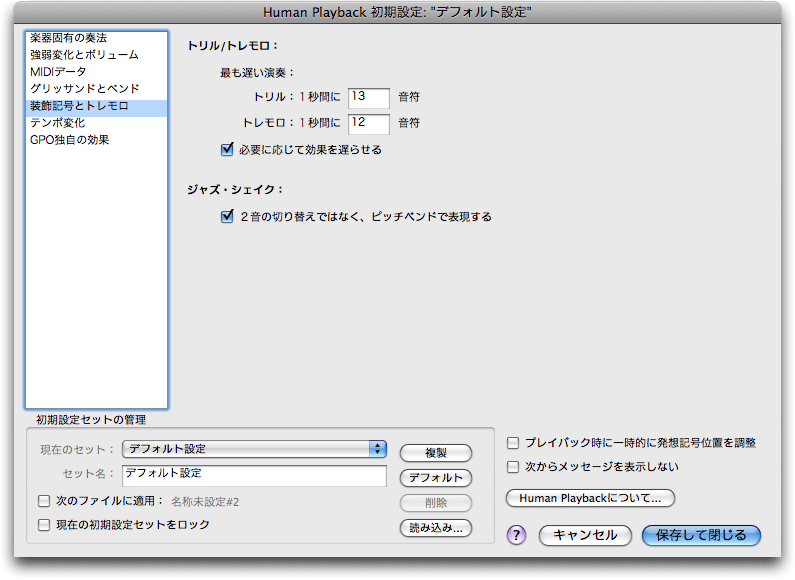Click the トレモロ notes-per-second field
Image resolution: width=795 pixels, height=580 pixels.
(369, 124)
